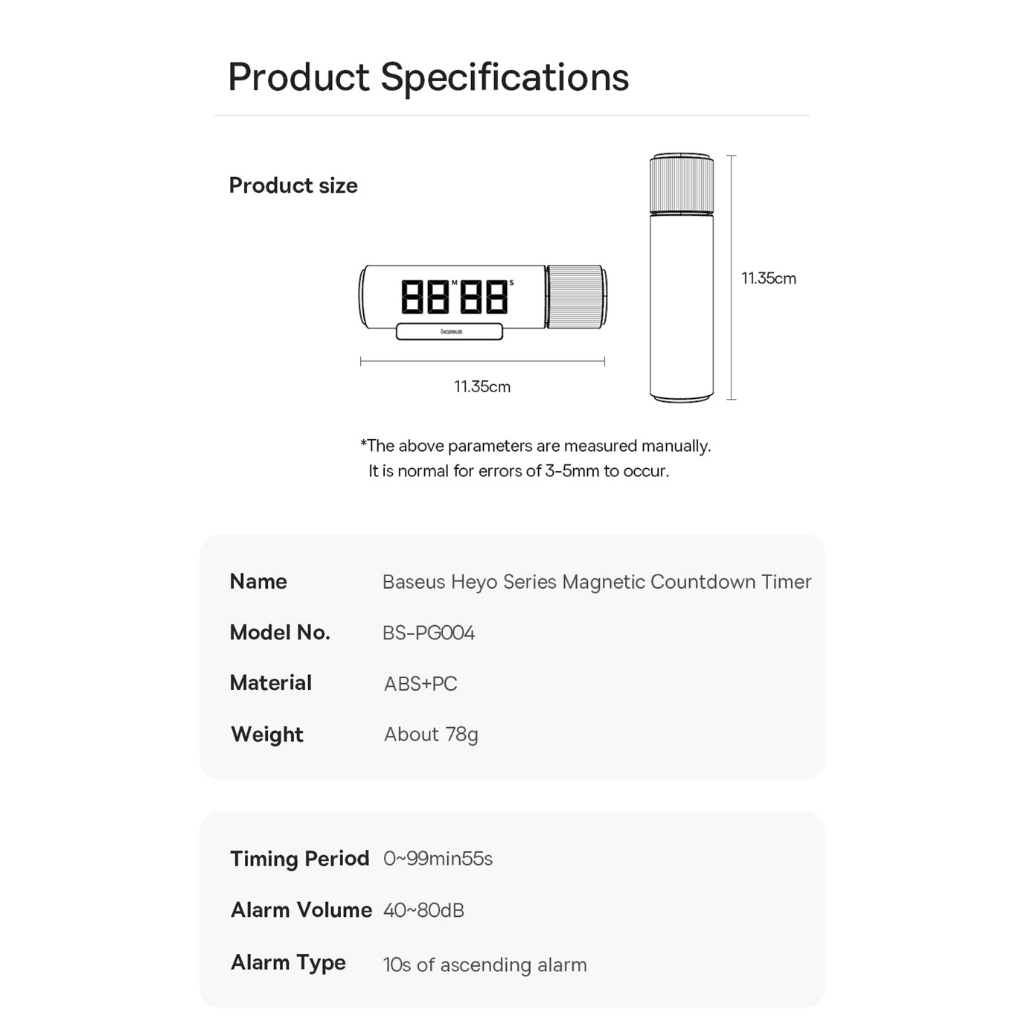
Task: Click the Name field label
Action: coord(258,581)
